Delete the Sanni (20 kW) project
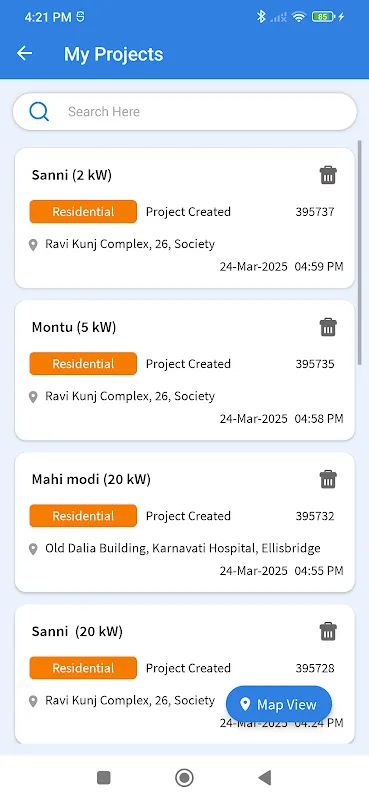The width and height of the screenshot is (369, 800). (x=328, y=632)
